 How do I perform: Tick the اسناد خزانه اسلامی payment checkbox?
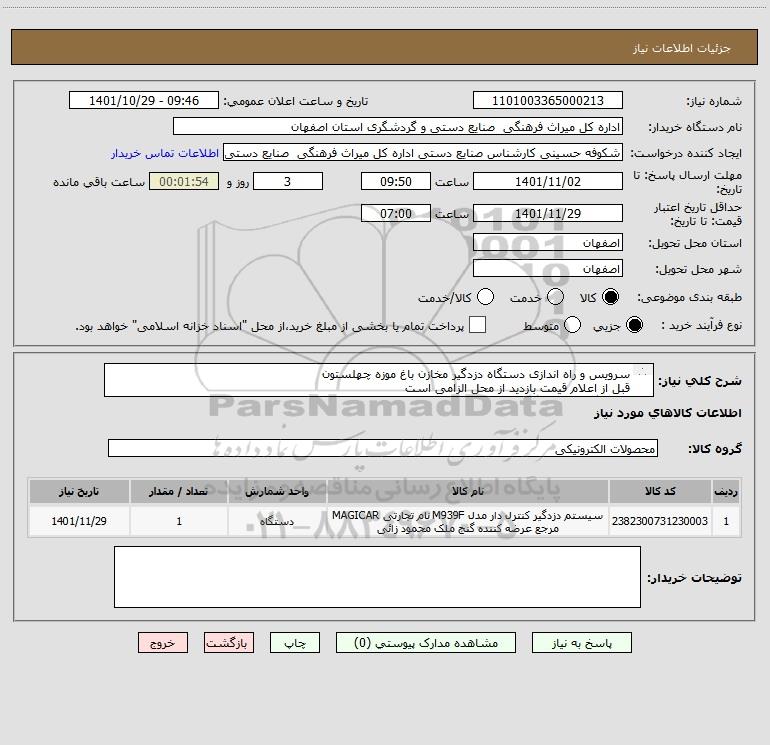(477, 325)
